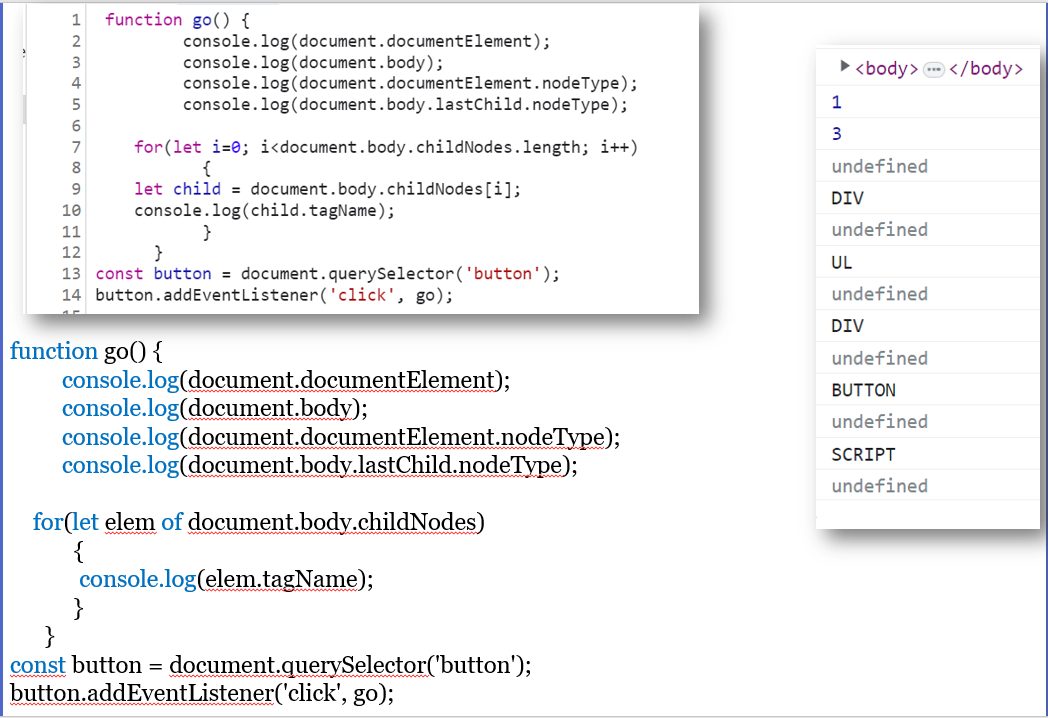This screenshot has width=1048, height=718.
Task: Select console output value 3
Action: point(837,134)
